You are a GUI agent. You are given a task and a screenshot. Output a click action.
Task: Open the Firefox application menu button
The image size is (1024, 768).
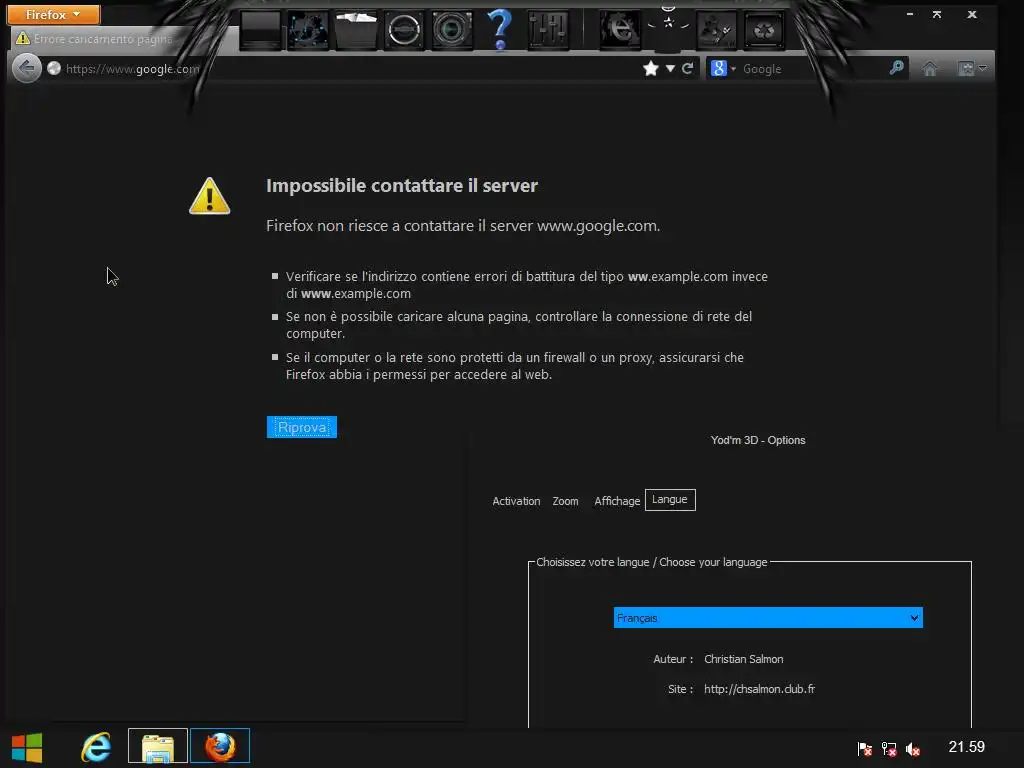pyautogui.click(x=54, y=14)
